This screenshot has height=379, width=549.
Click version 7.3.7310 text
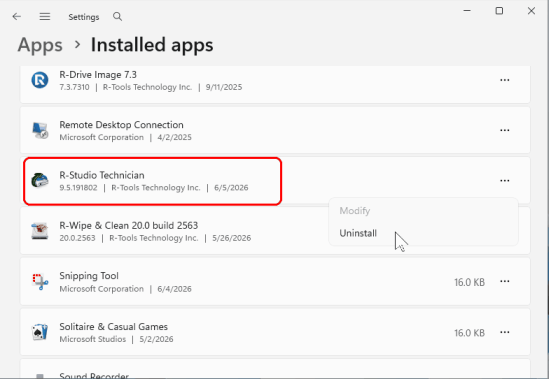pyautogui.click(x=74, y=87)
